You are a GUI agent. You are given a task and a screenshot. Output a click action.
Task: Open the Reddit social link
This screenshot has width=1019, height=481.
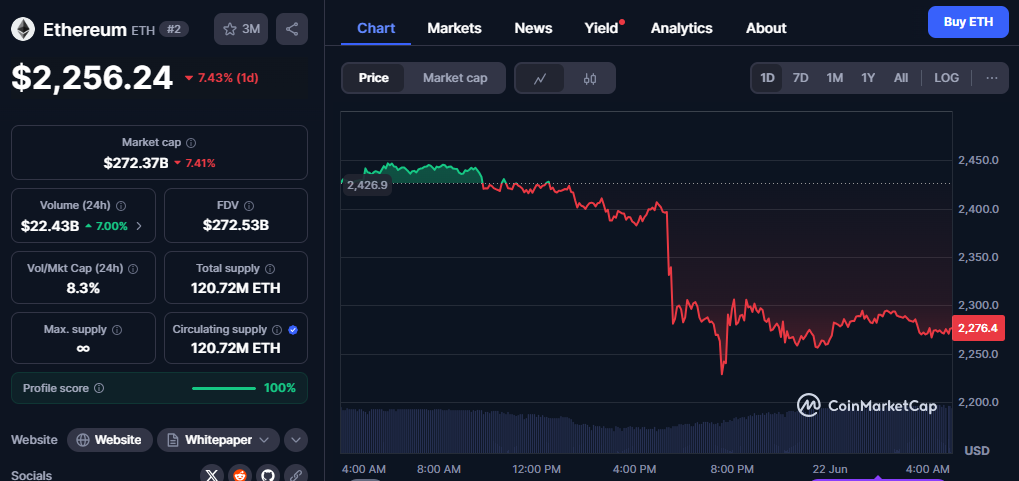[239, 475]
